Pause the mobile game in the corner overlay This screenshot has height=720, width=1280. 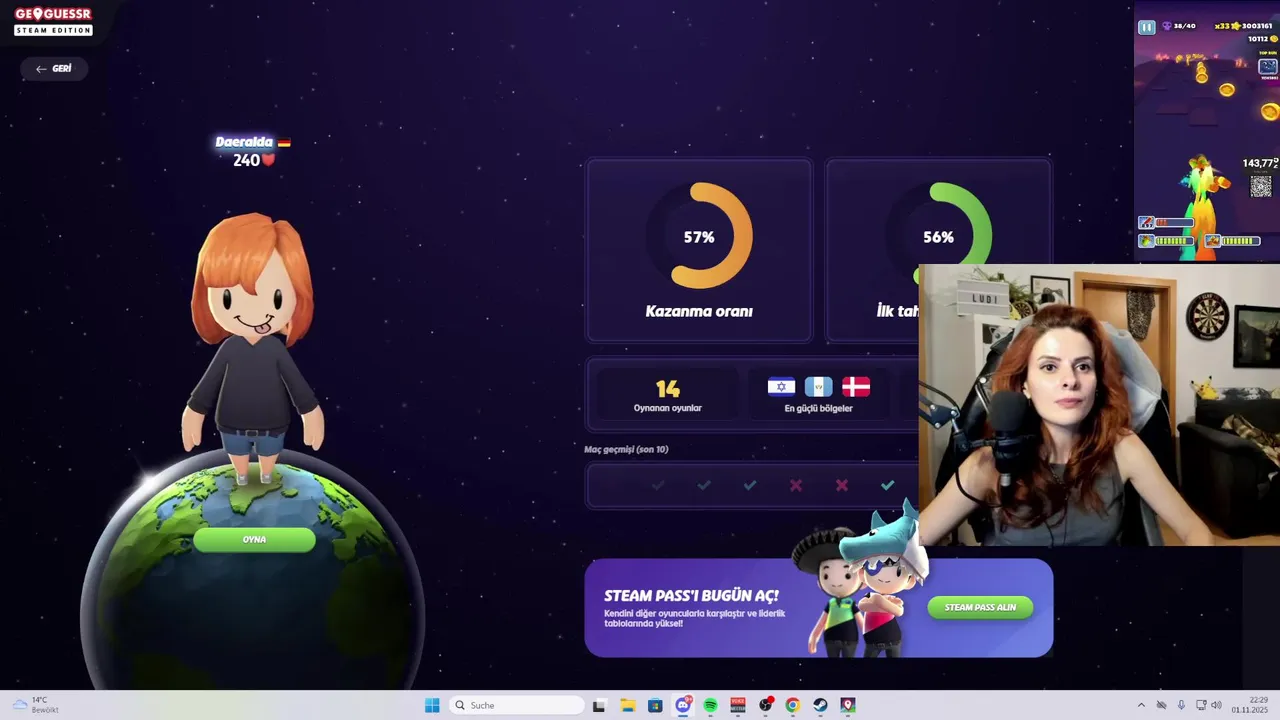[x=1147, y=27]
